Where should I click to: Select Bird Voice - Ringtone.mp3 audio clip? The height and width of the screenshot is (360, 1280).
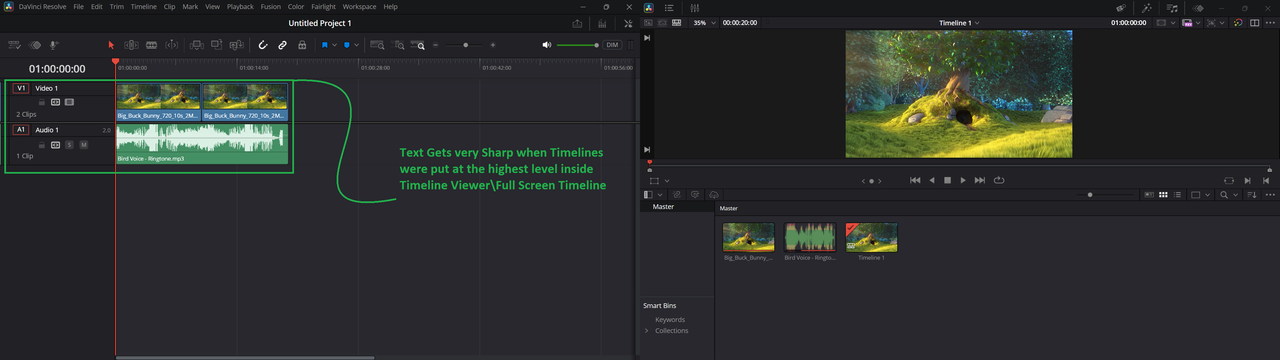[x=202, y=144]
